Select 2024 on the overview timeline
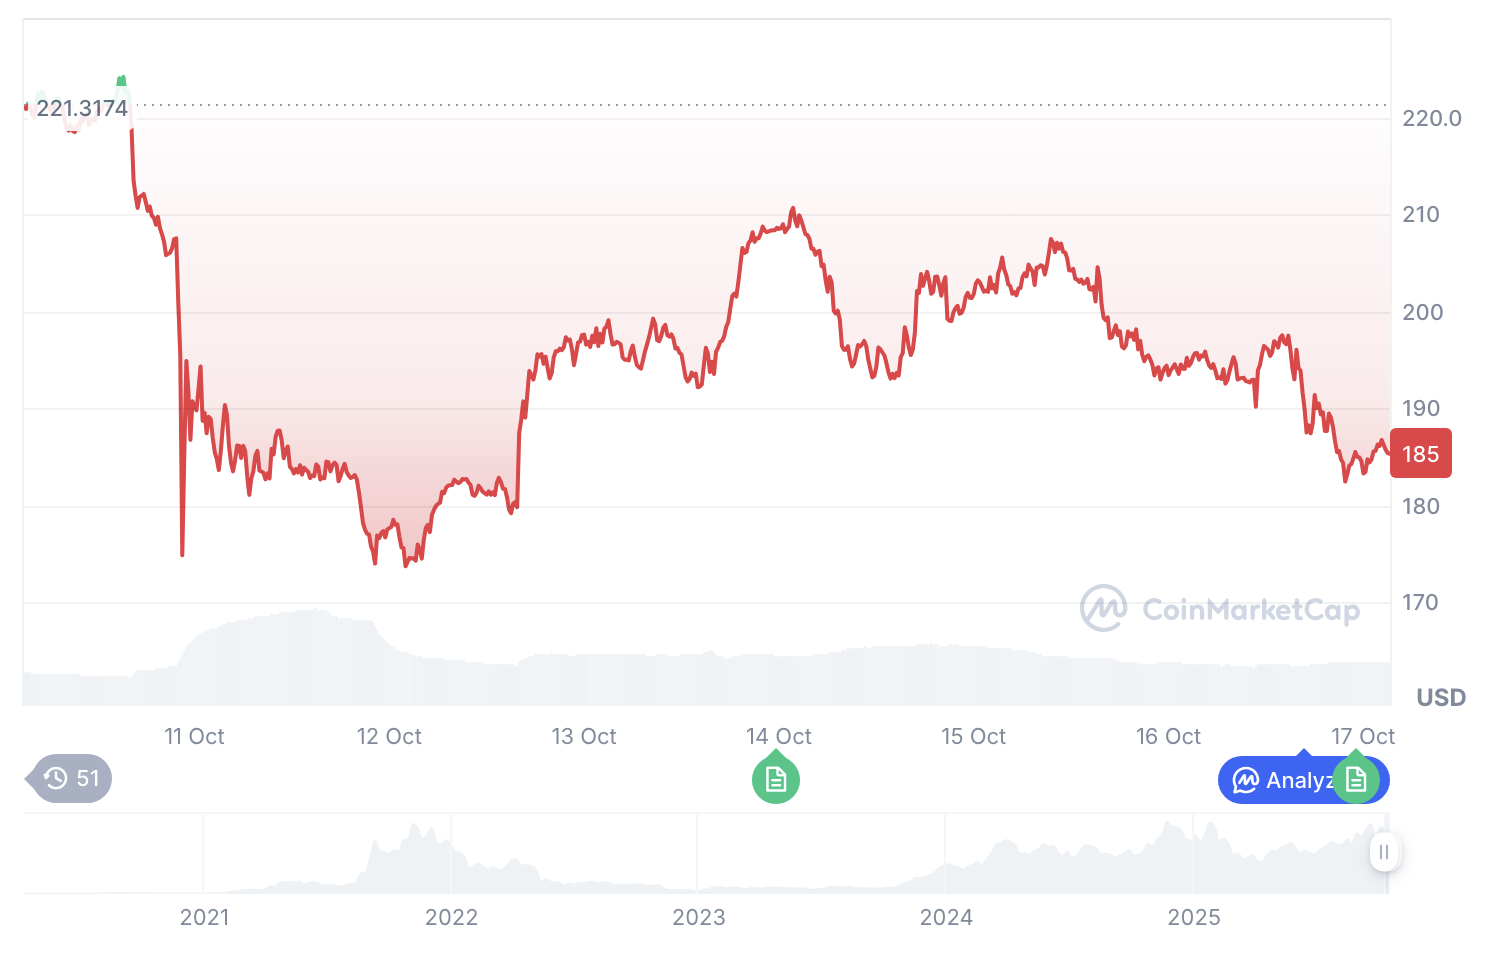 pyautogui.click(x=946, y=917)
